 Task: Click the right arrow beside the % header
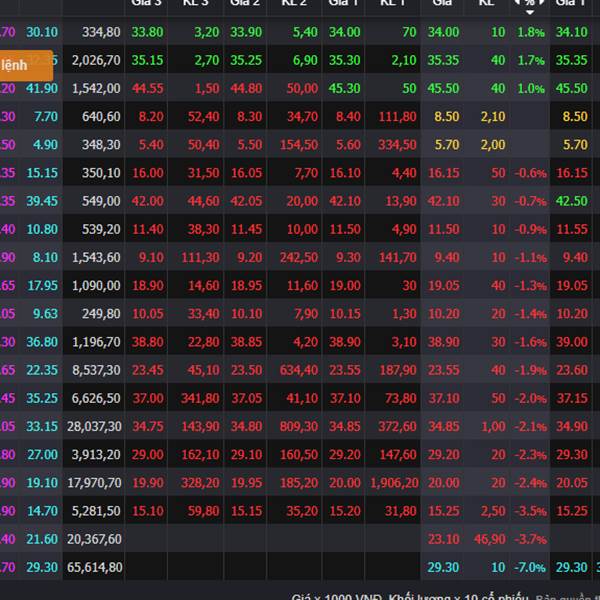click(x=542, y=2)
